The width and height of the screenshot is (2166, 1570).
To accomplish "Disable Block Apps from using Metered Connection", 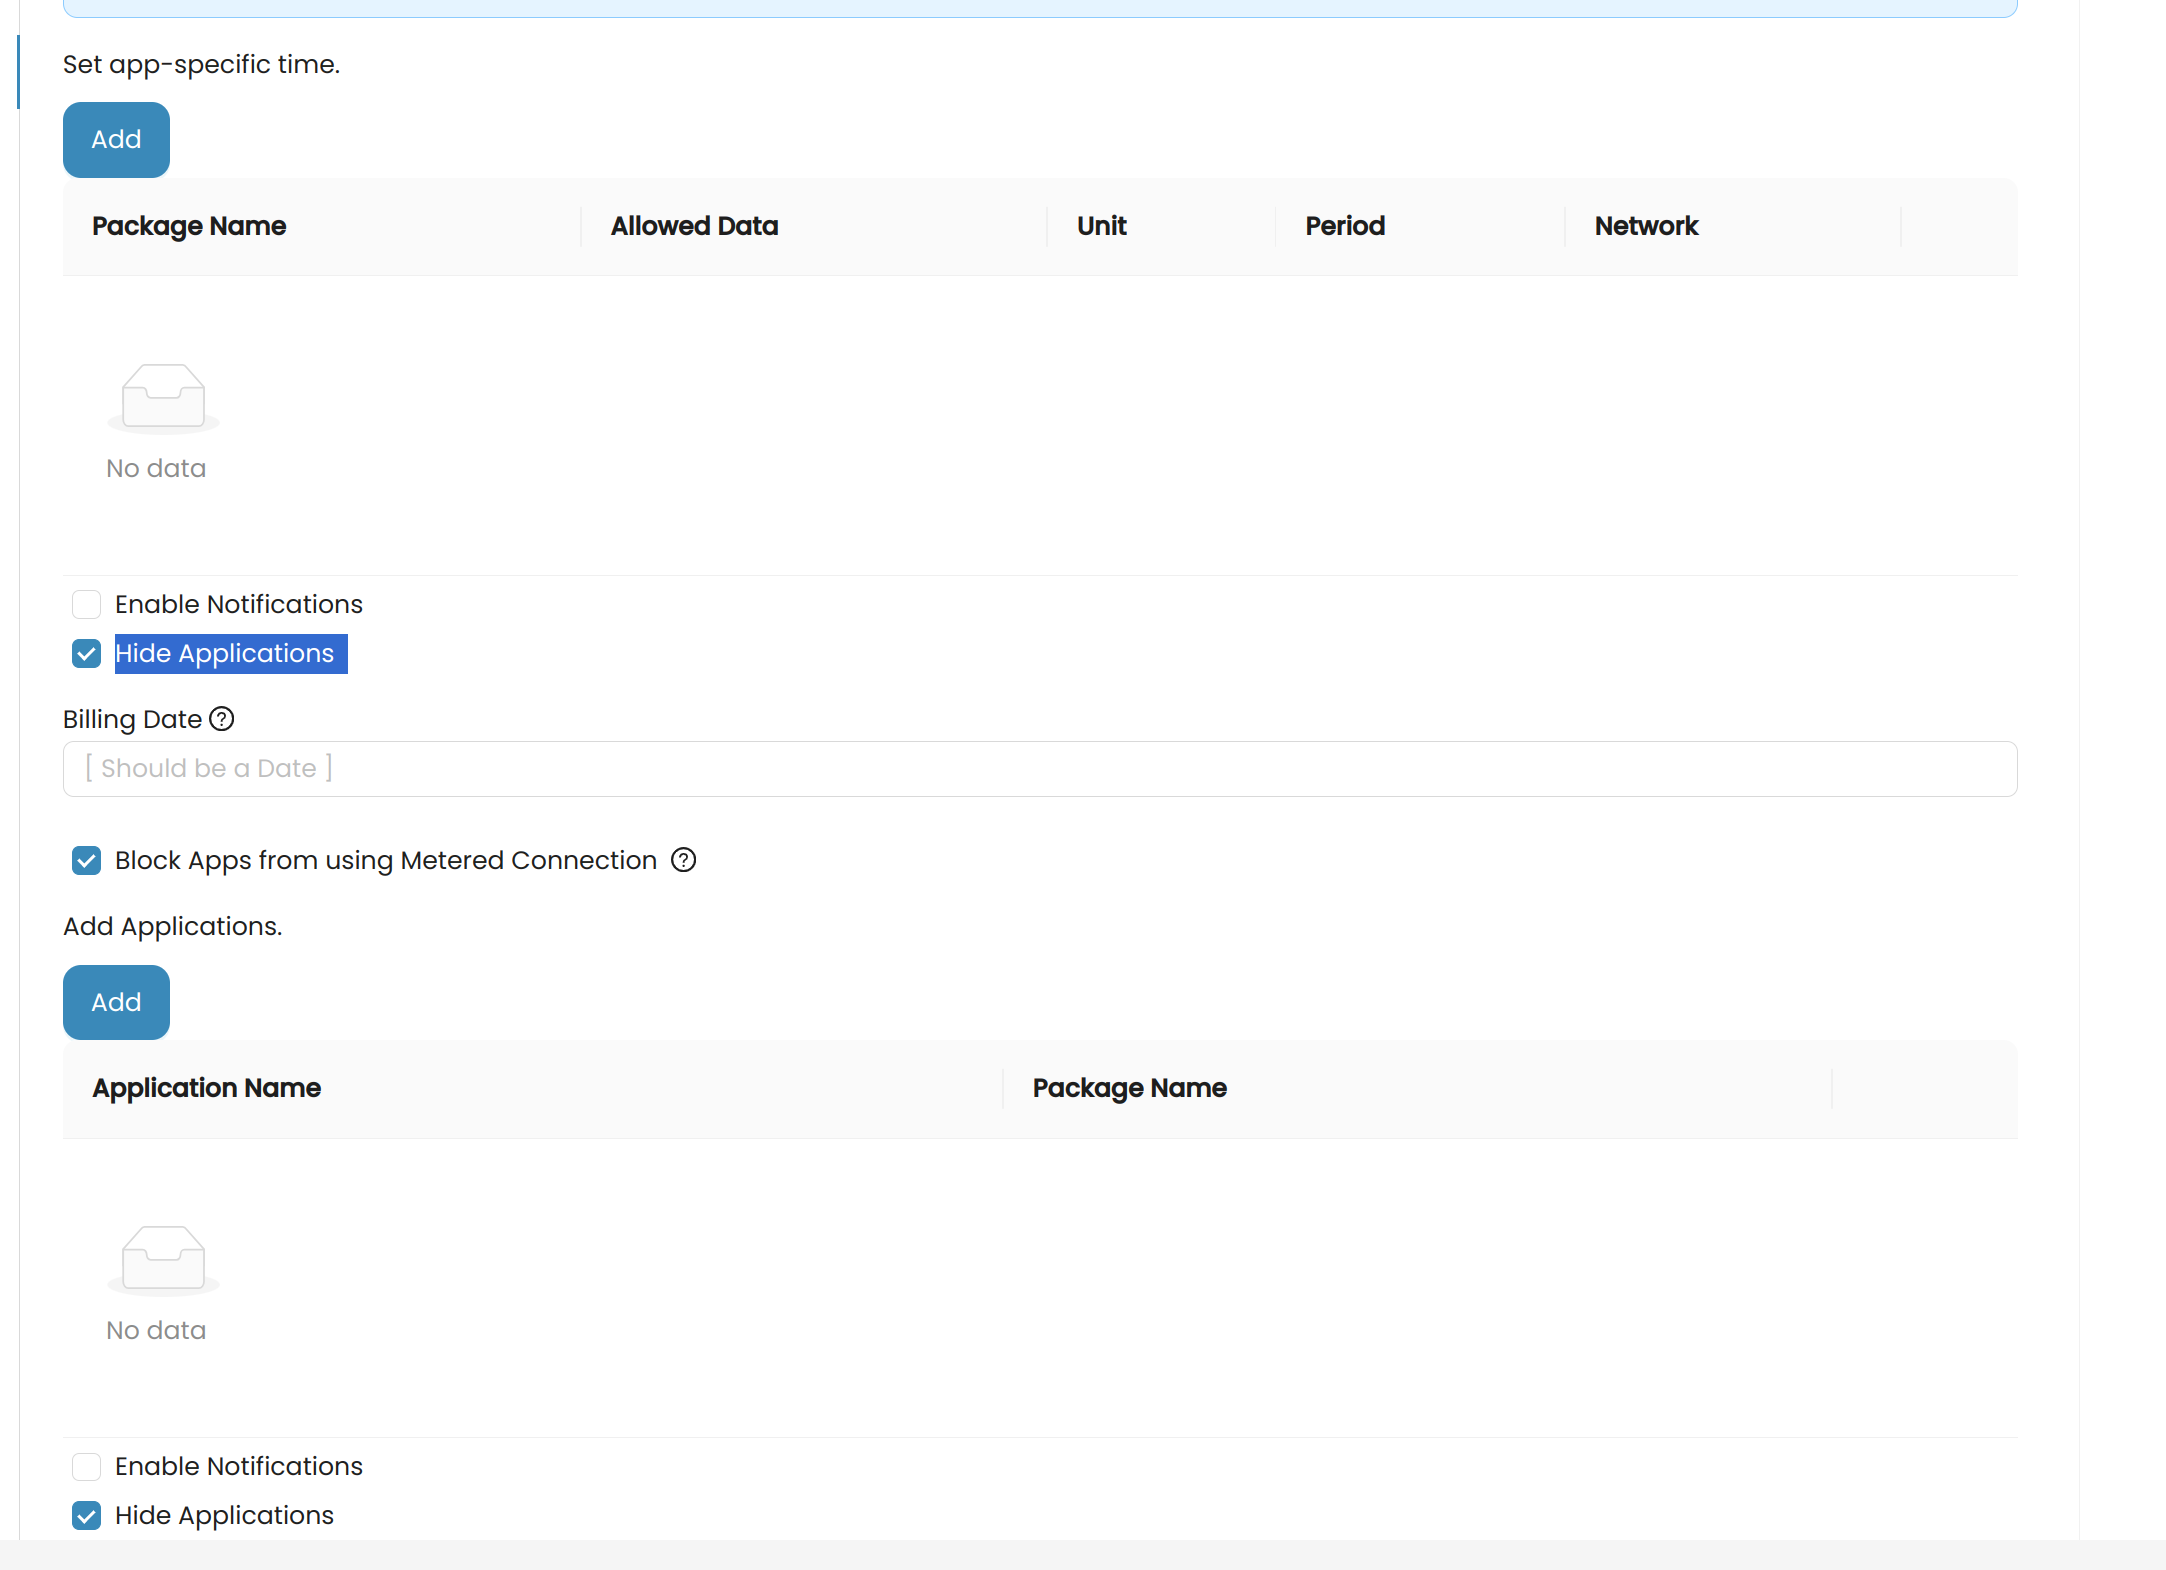I will click(86, 860).
